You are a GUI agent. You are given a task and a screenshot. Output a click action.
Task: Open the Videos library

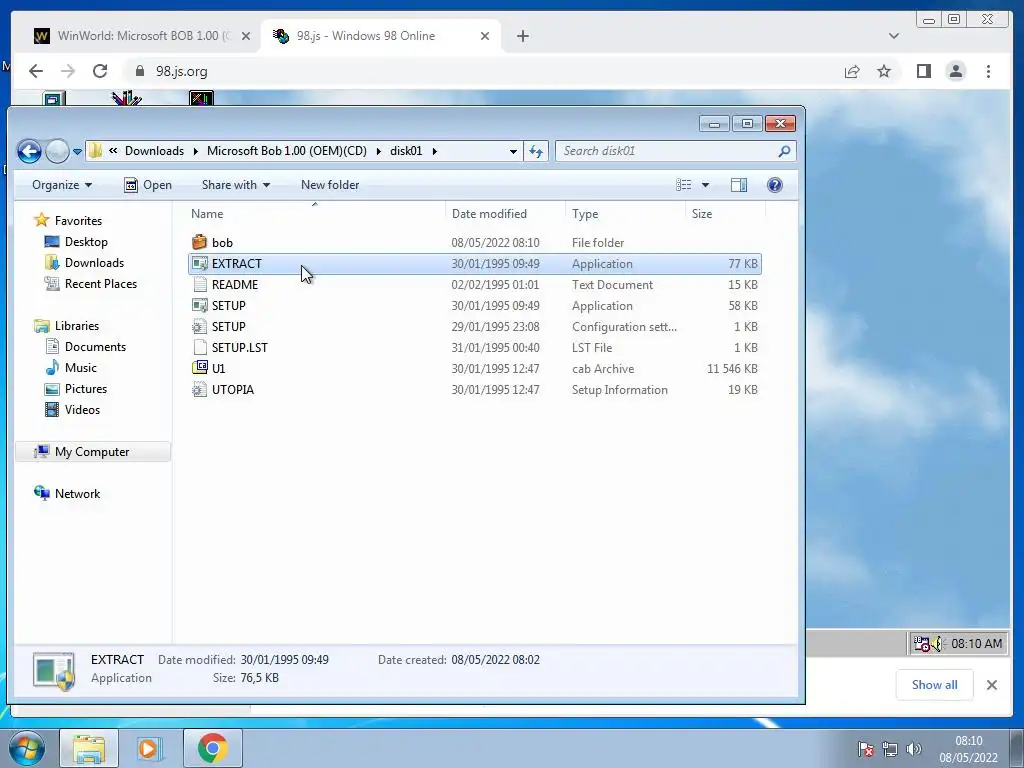[x=82, y=409]
